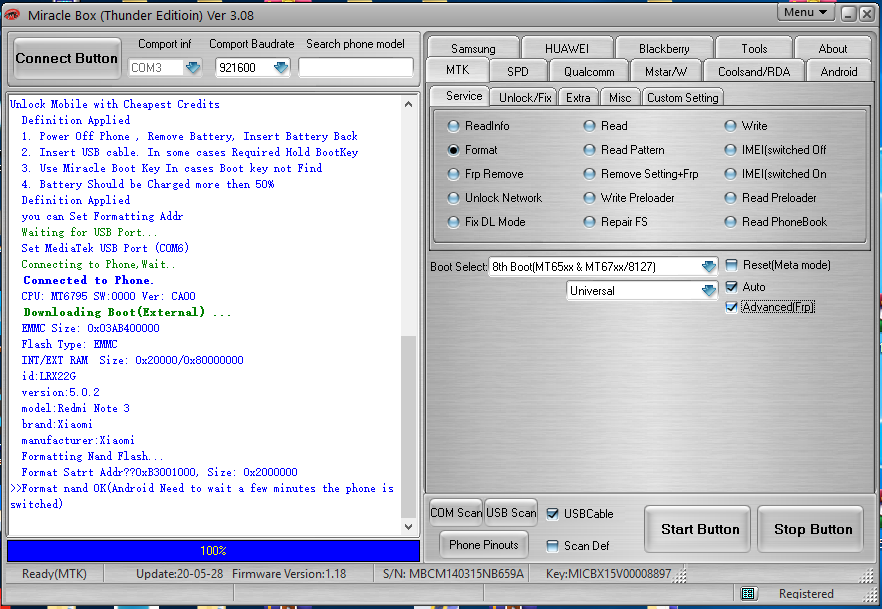
Task: Switch to the Qualcomm tab
Action: [x=589, y=71]
